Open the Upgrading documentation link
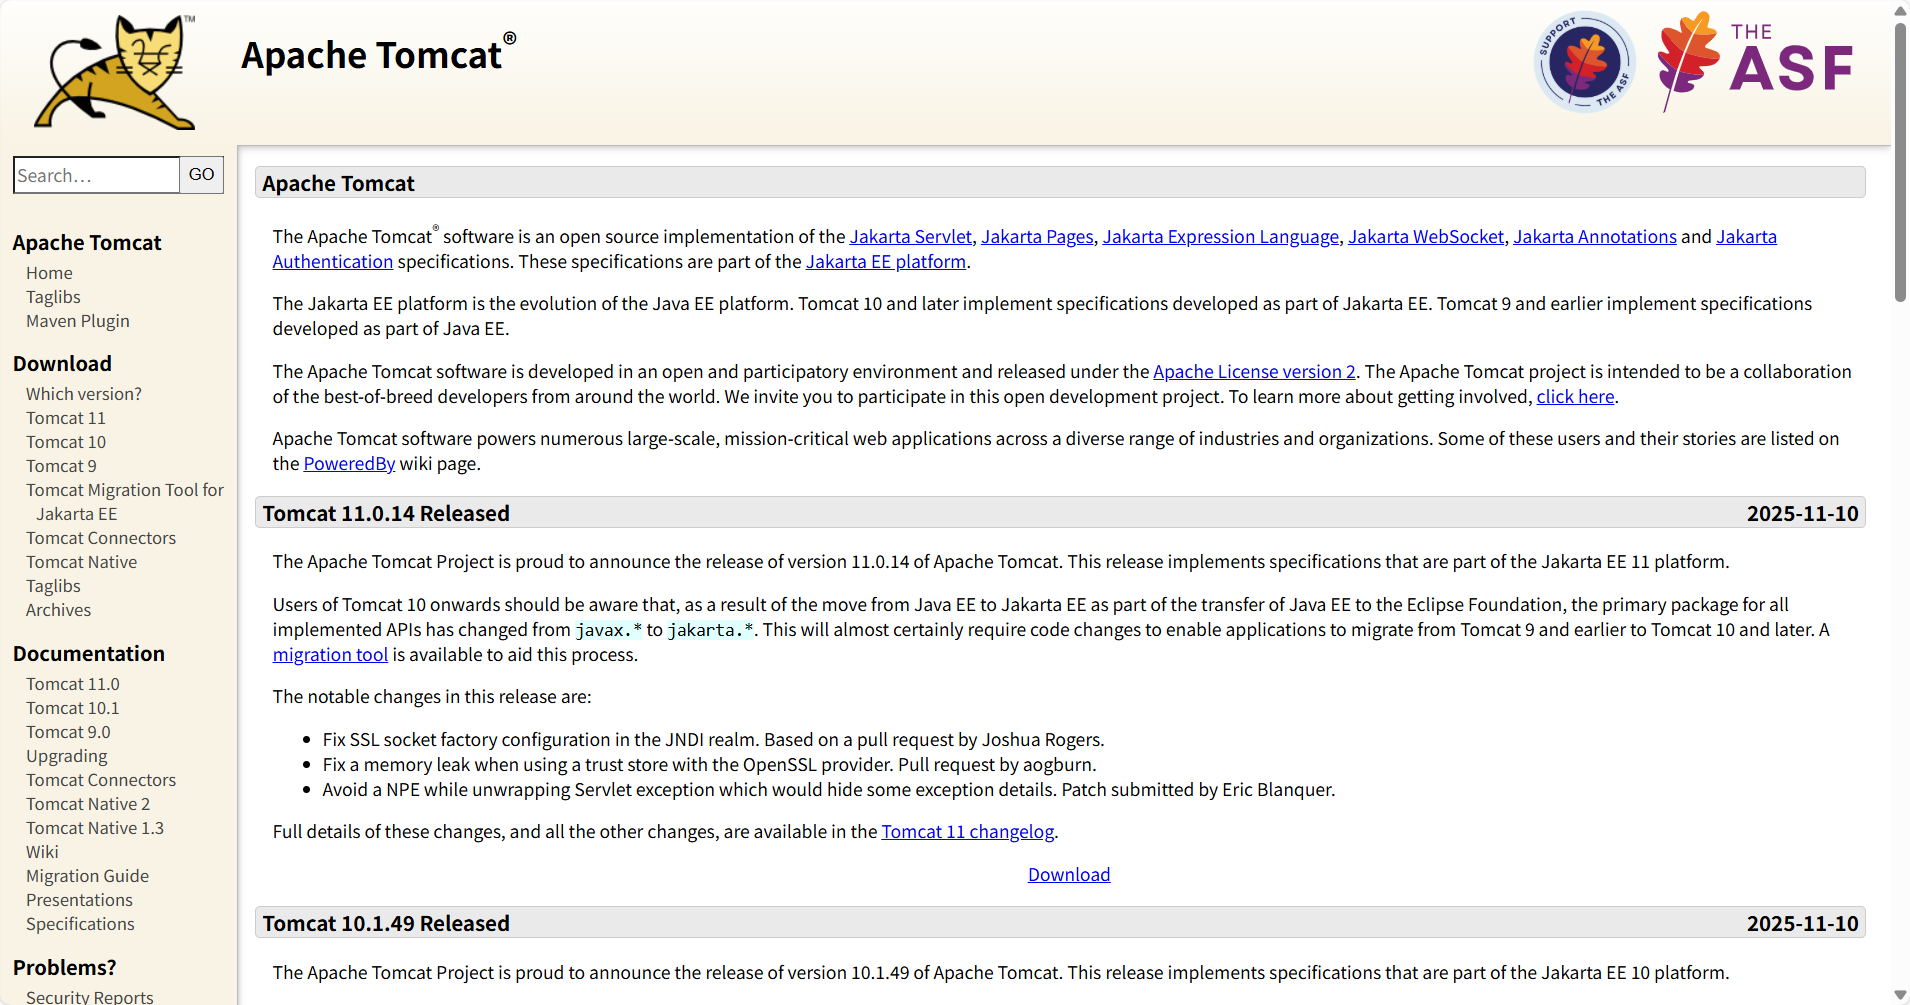 tap(67, 756)
